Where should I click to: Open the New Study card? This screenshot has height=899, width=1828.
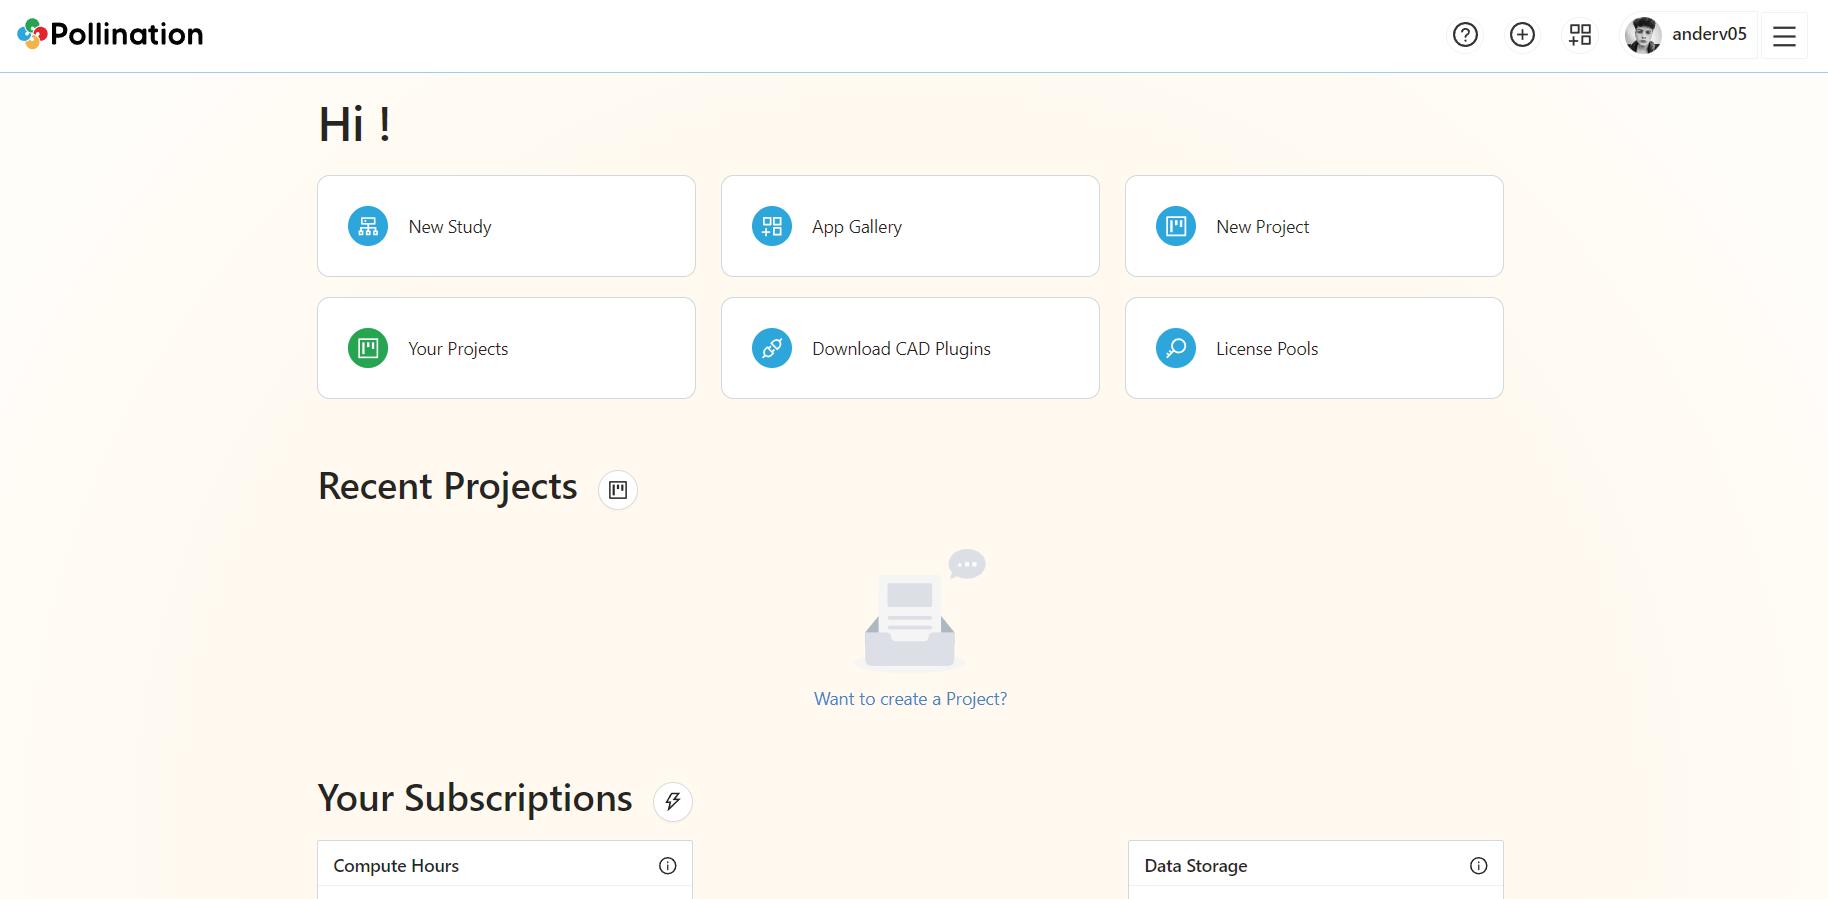click(506, 226)
